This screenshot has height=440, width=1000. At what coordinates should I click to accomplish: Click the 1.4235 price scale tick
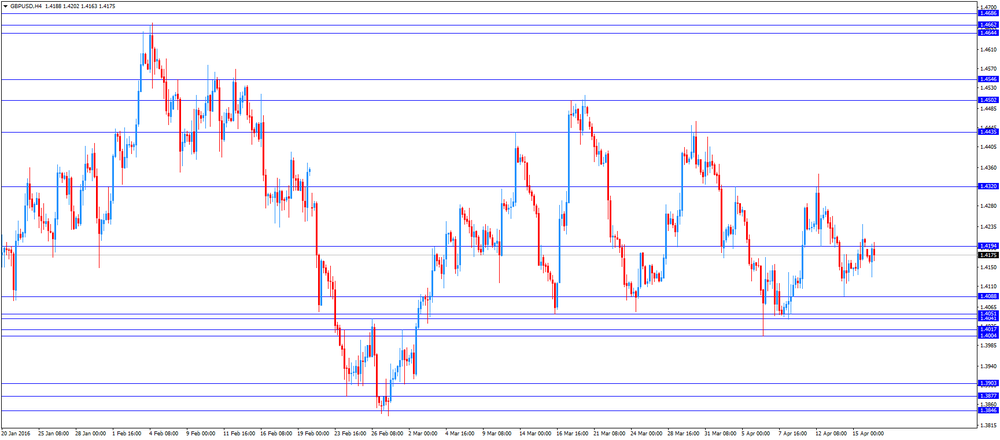(989, 226)
